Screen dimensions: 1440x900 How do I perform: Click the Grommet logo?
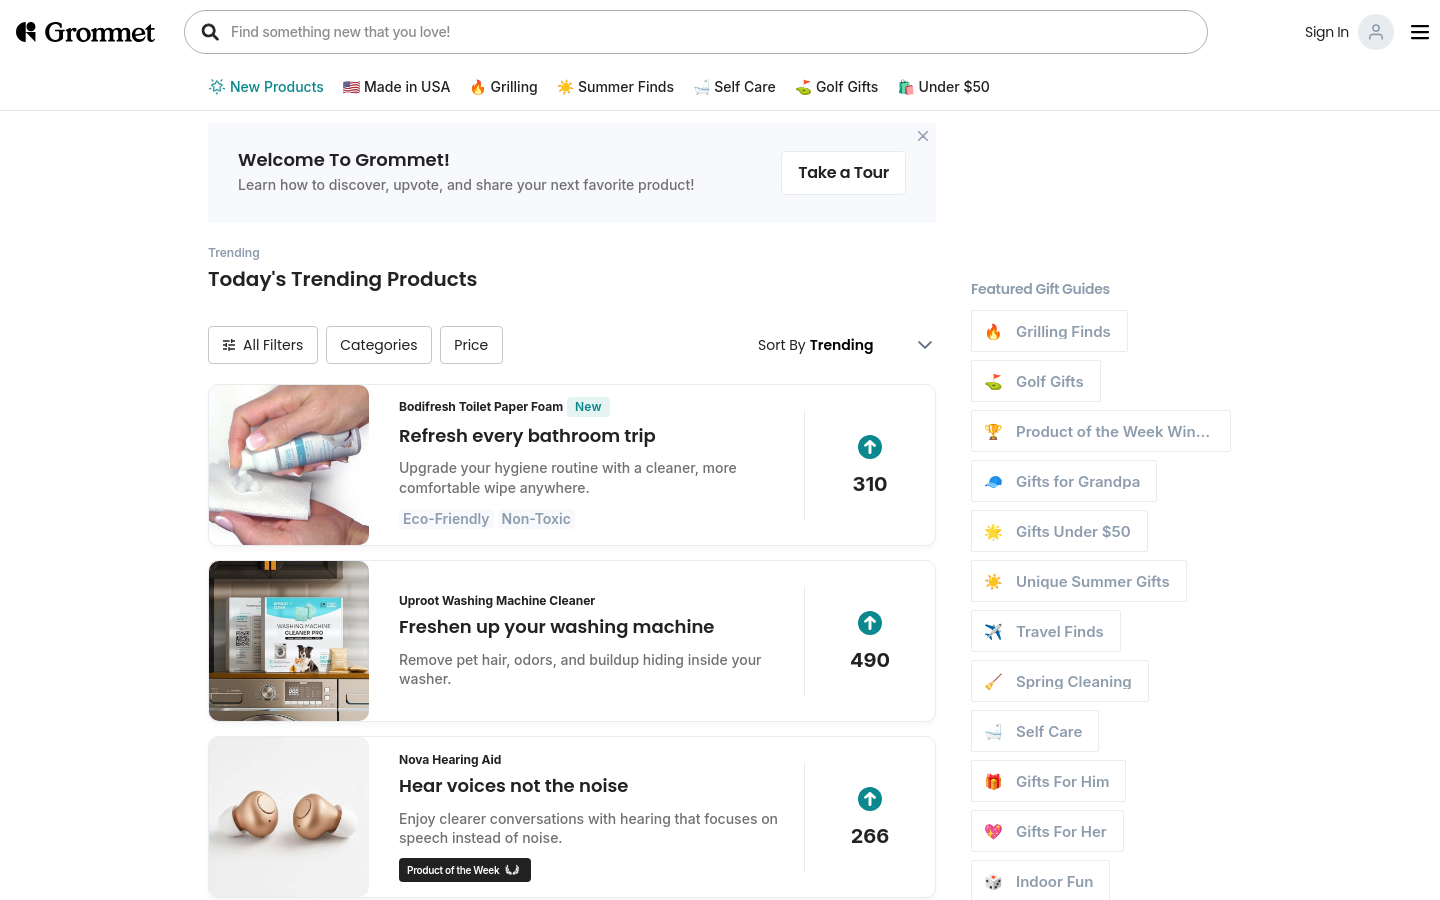[86, 32]
